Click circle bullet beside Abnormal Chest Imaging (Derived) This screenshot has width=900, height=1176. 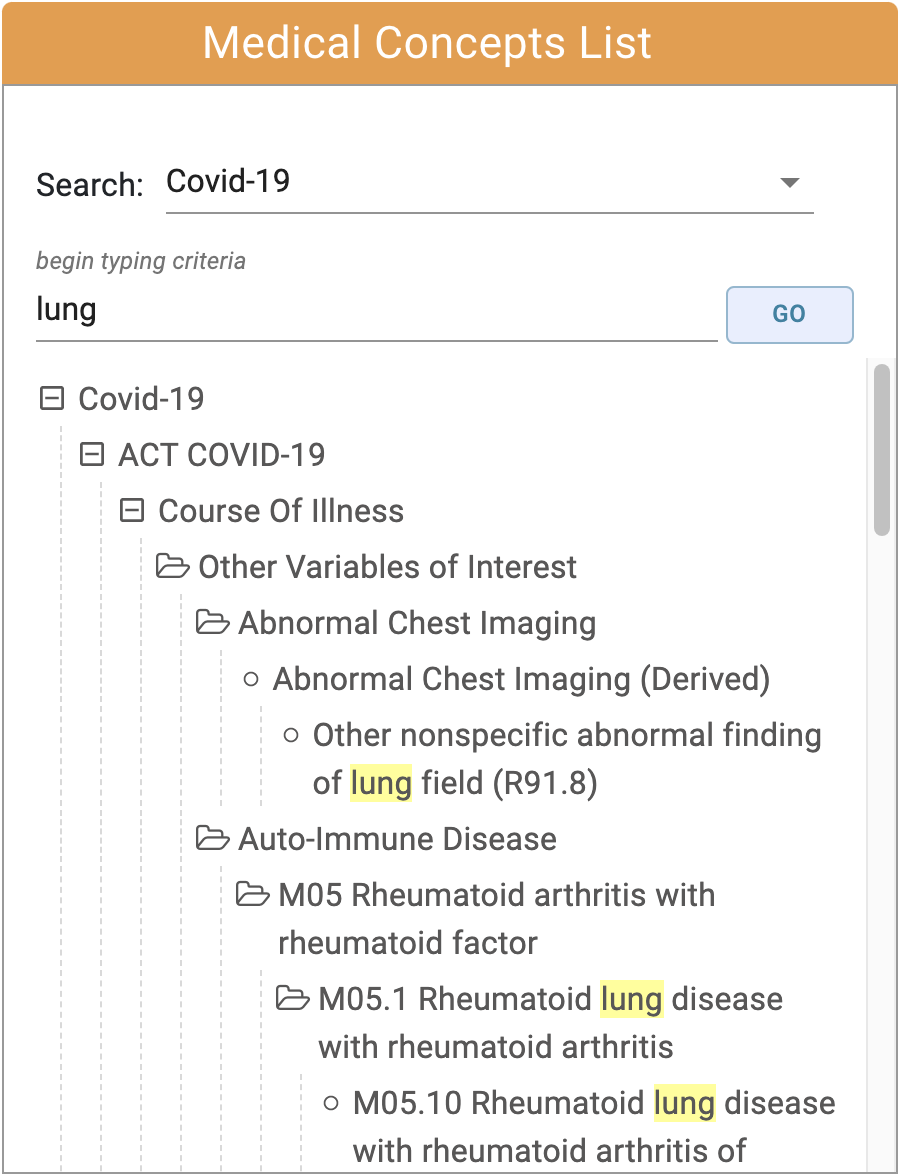click(252, 680)
